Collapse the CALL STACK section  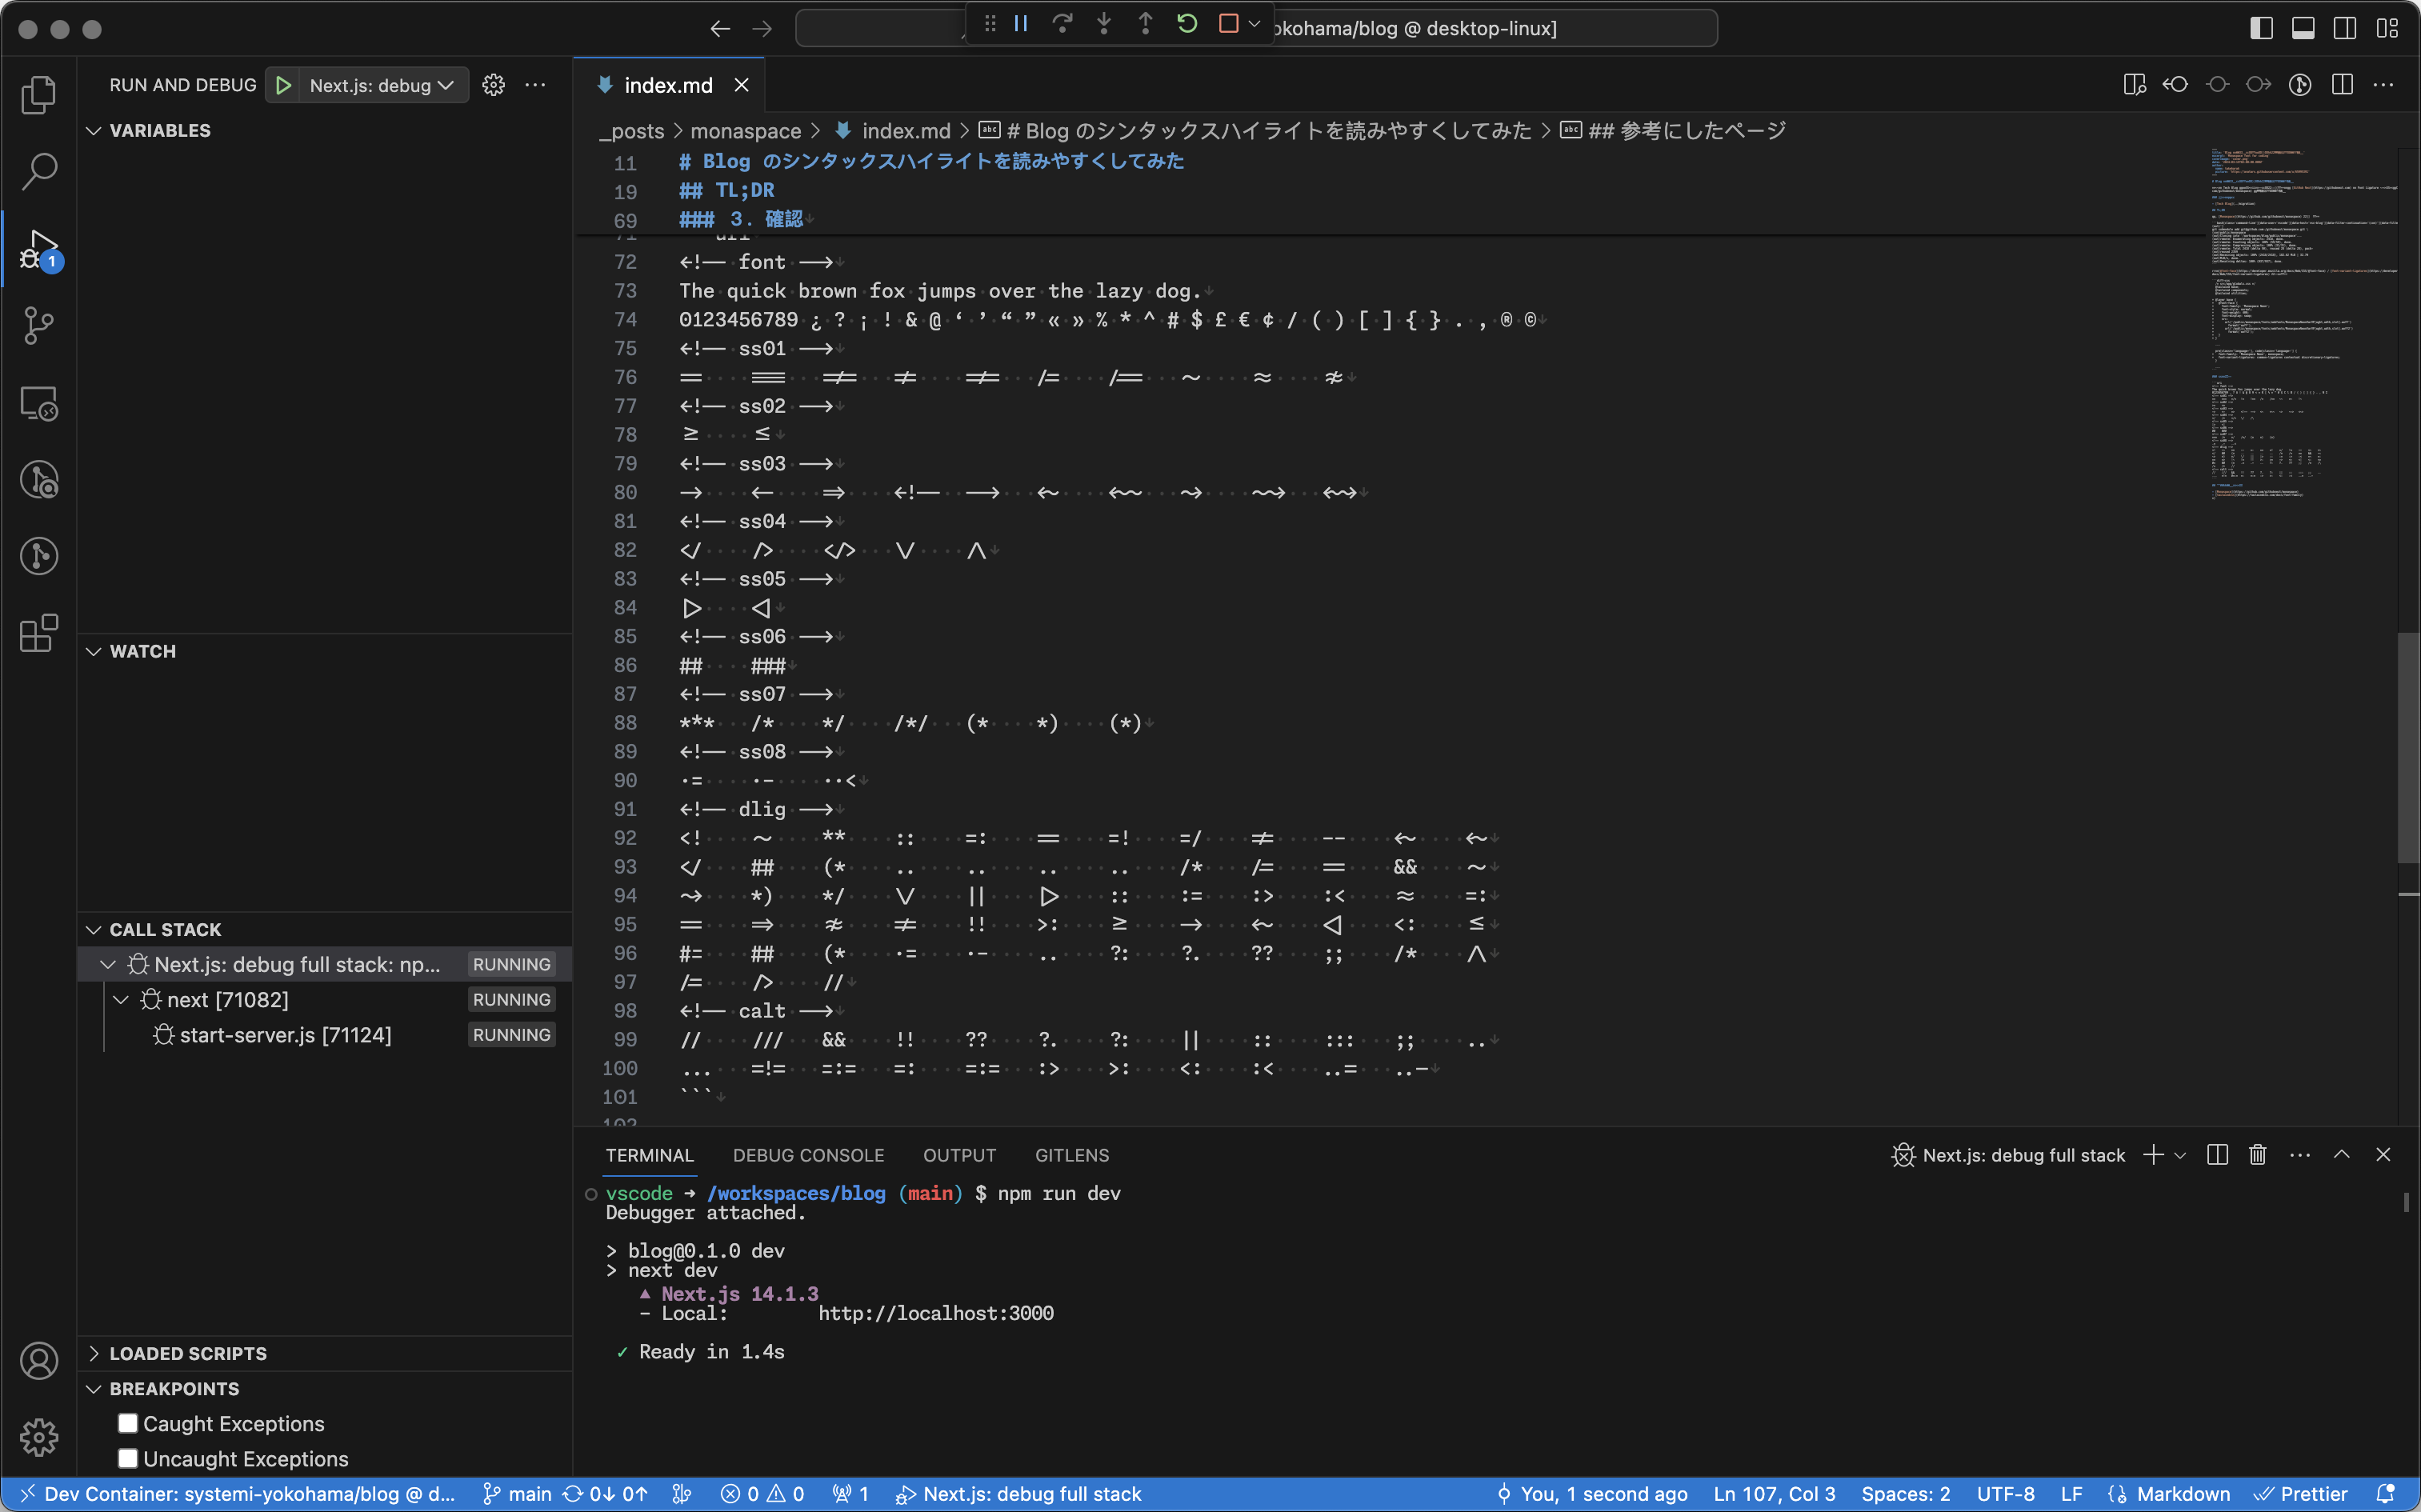click(x=94, y=930)
